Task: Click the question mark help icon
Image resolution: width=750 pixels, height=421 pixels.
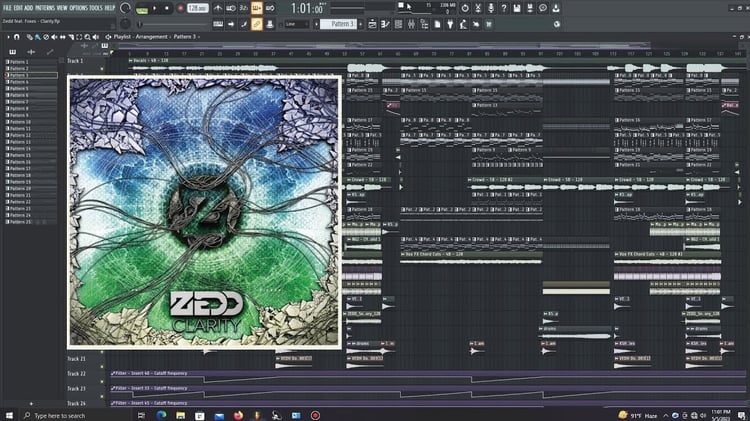Action: (x=504, y=8)
